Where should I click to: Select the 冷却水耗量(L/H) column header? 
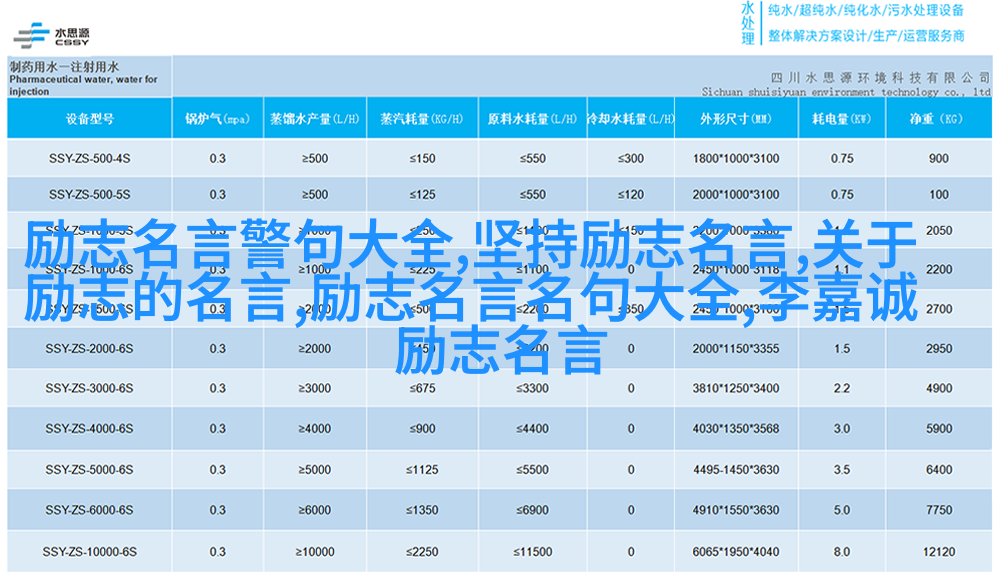[630, 119]
